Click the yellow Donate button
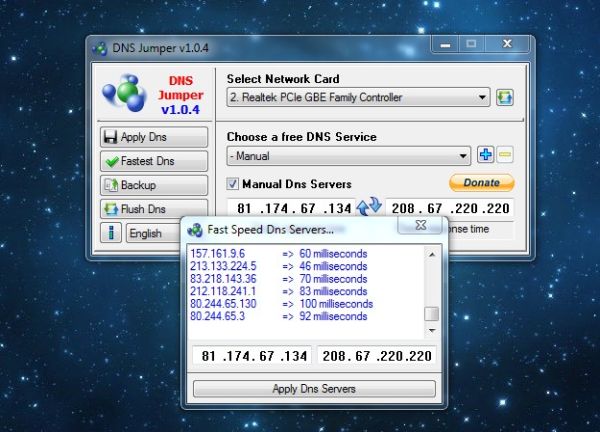This screenshot has width=600, height=432. tap(481, 183)
